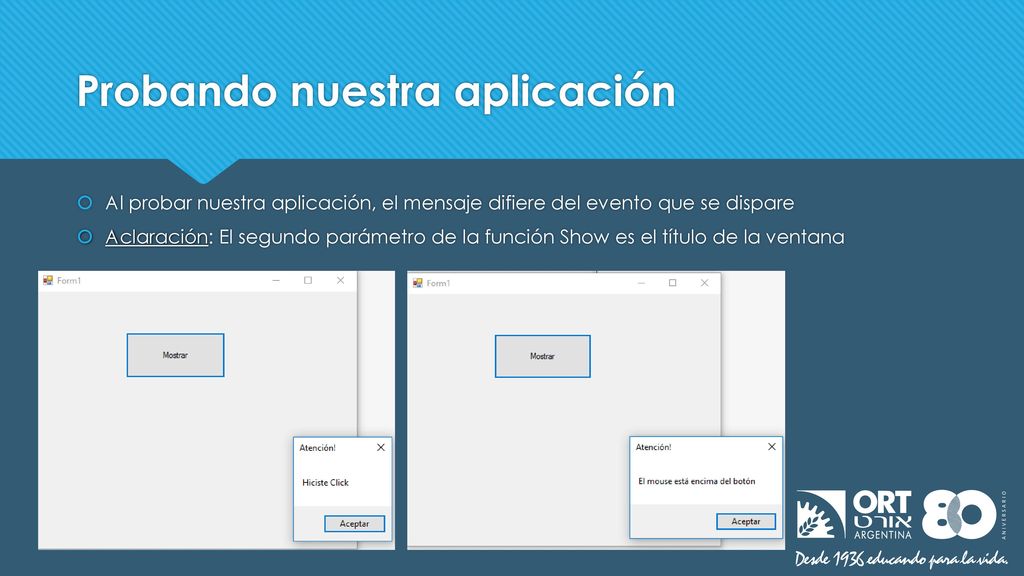Click Mostrar button in left Form1 window
1024x576 pixels.
tap(175, 355)
